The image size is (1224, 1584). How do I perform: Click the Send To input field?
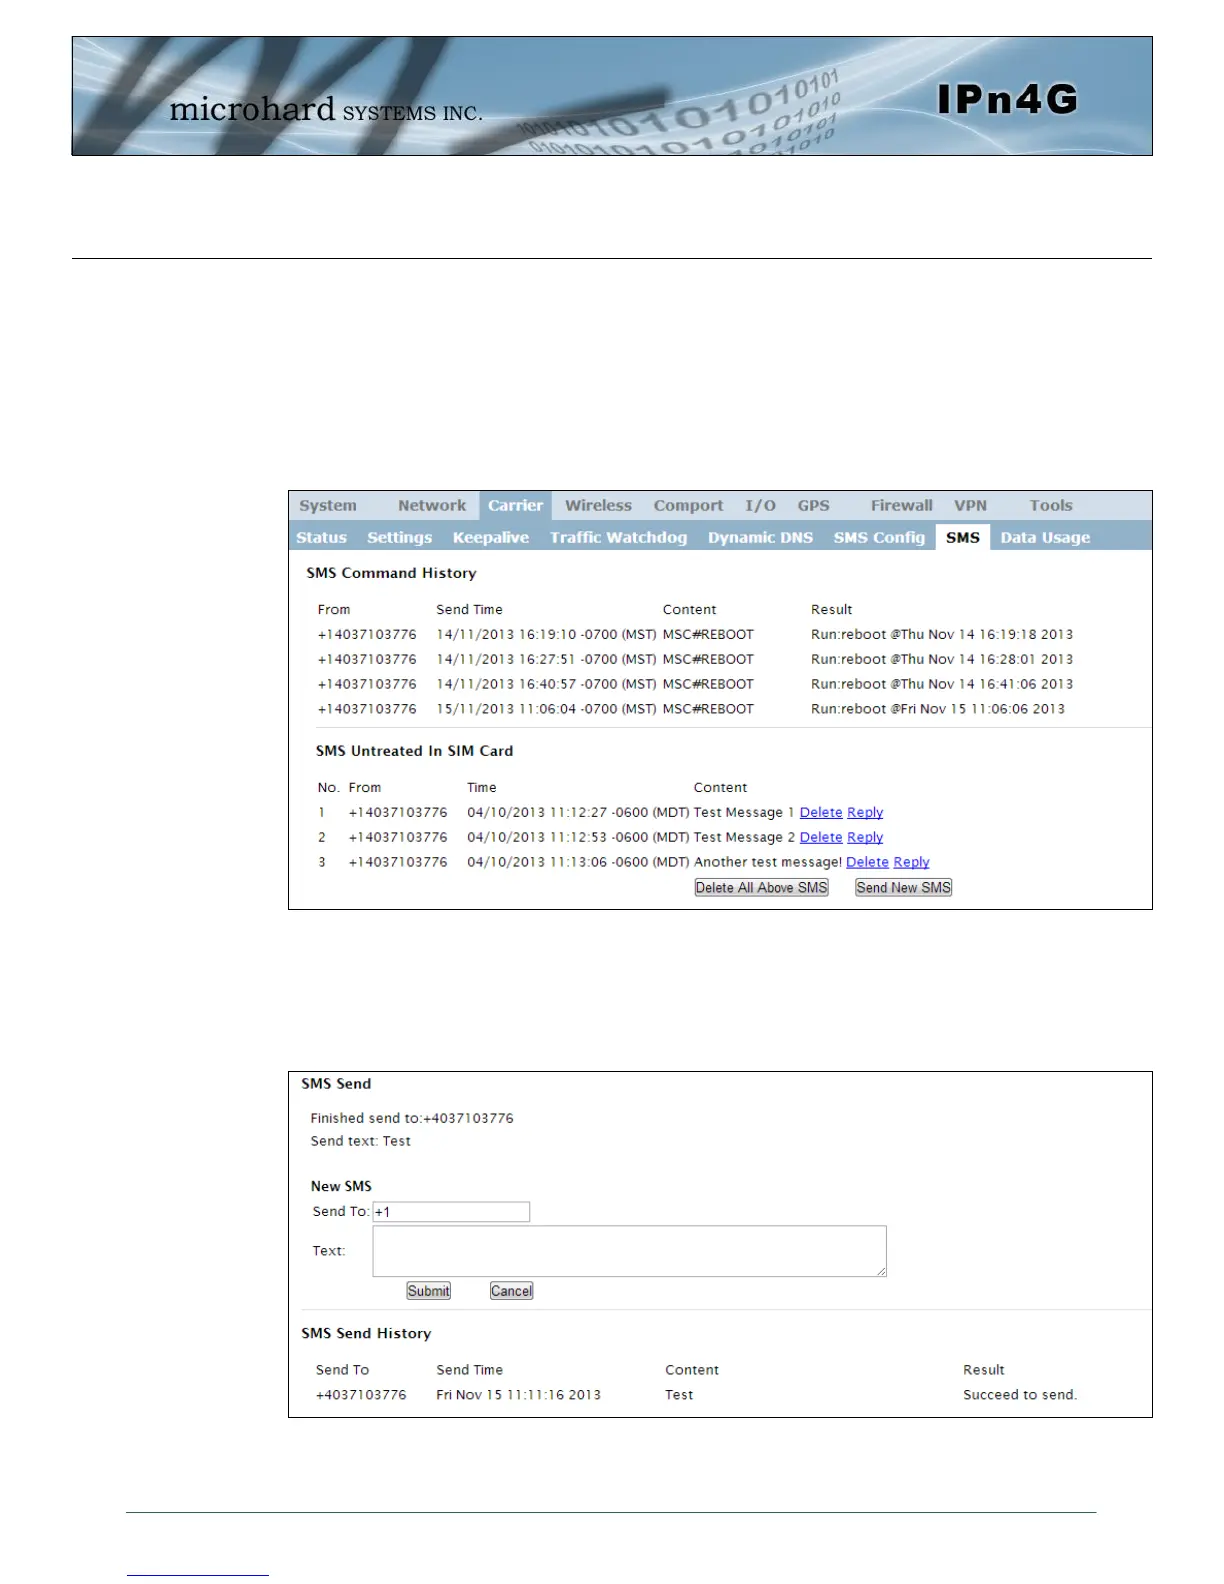coord(451,1212)
